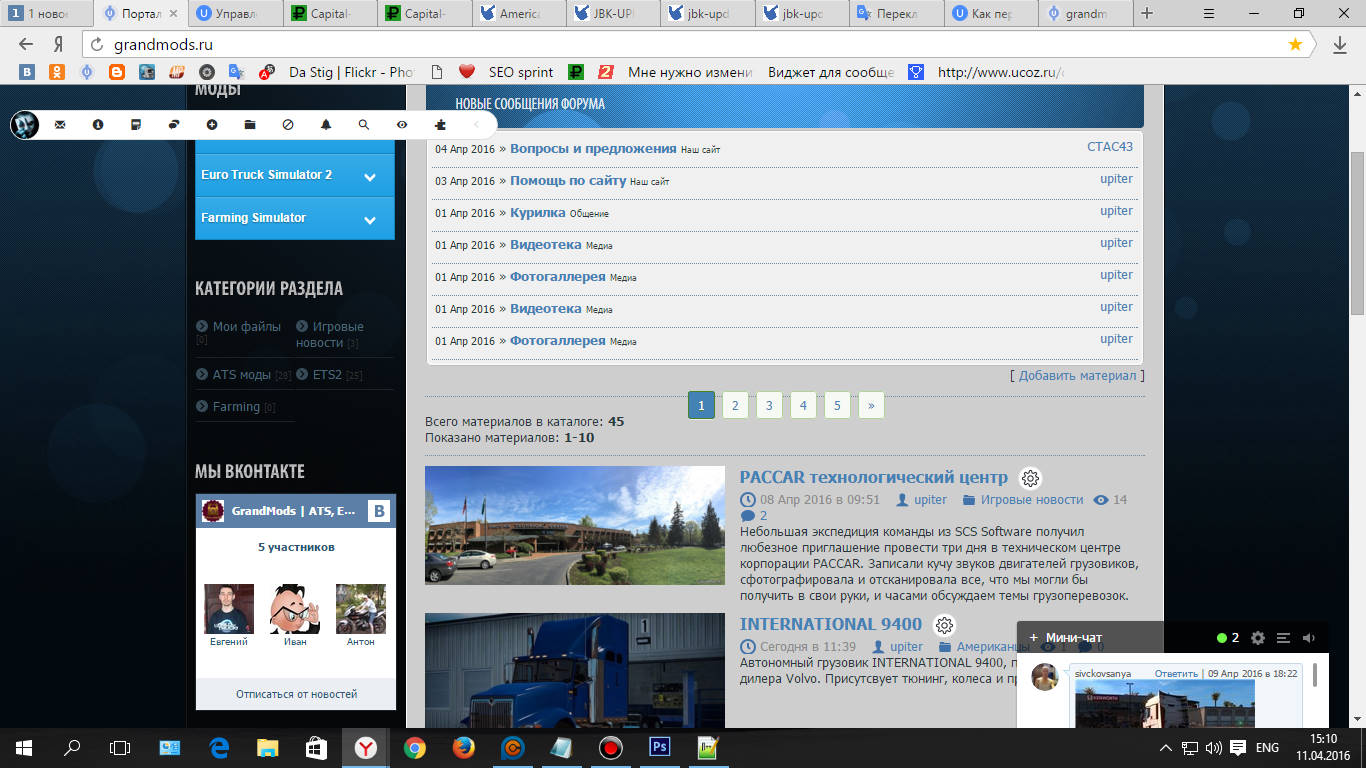Open the INTERNATIONAL 9400 article link
The height and width of the screenshot is (768, 1366).
click(x=830, y=624)
